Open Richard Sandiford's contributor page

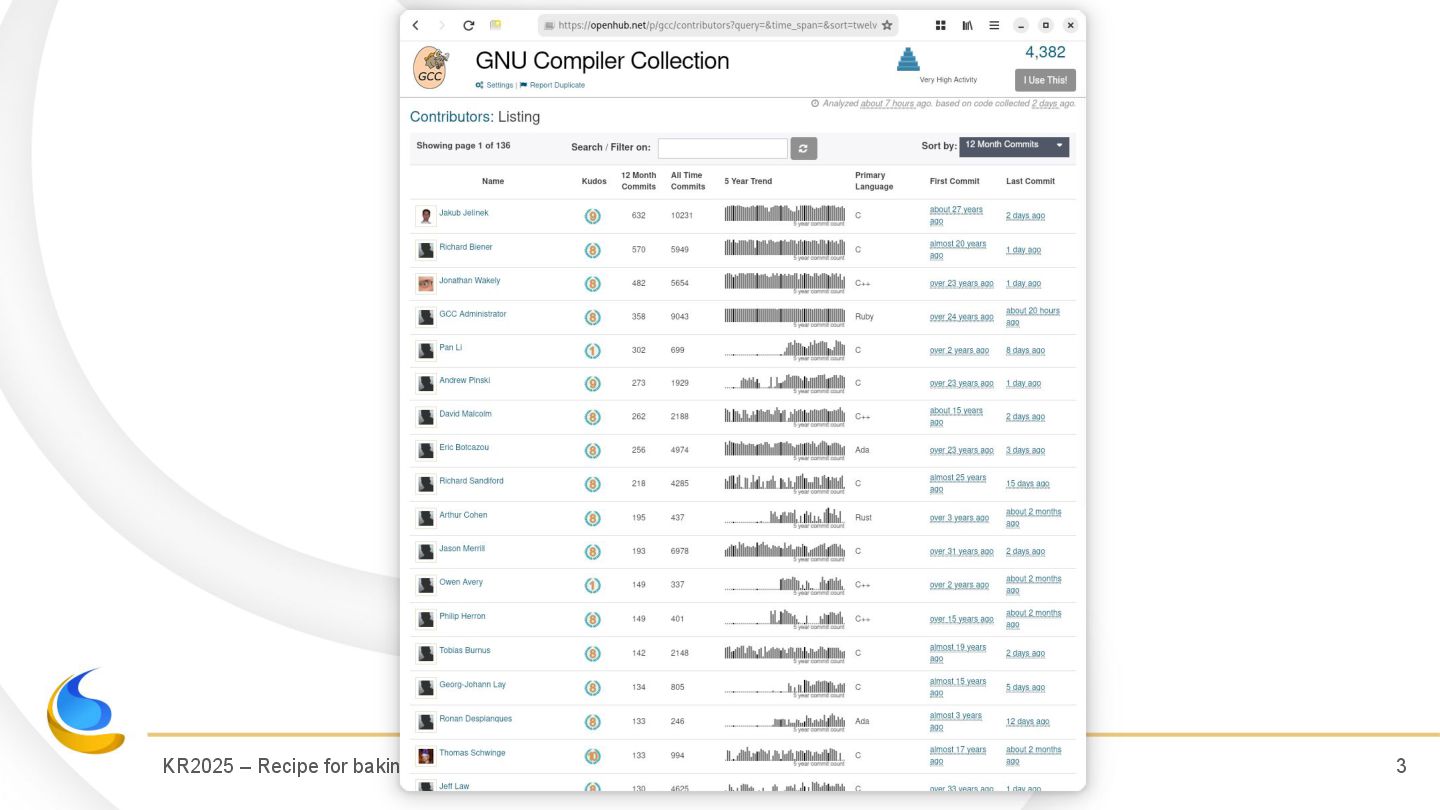pos(471,481)
